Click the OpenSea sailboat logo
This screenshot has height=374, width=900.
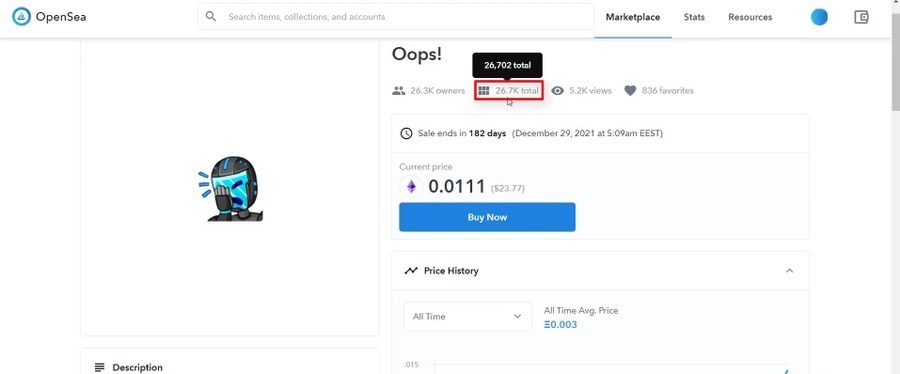21,17
